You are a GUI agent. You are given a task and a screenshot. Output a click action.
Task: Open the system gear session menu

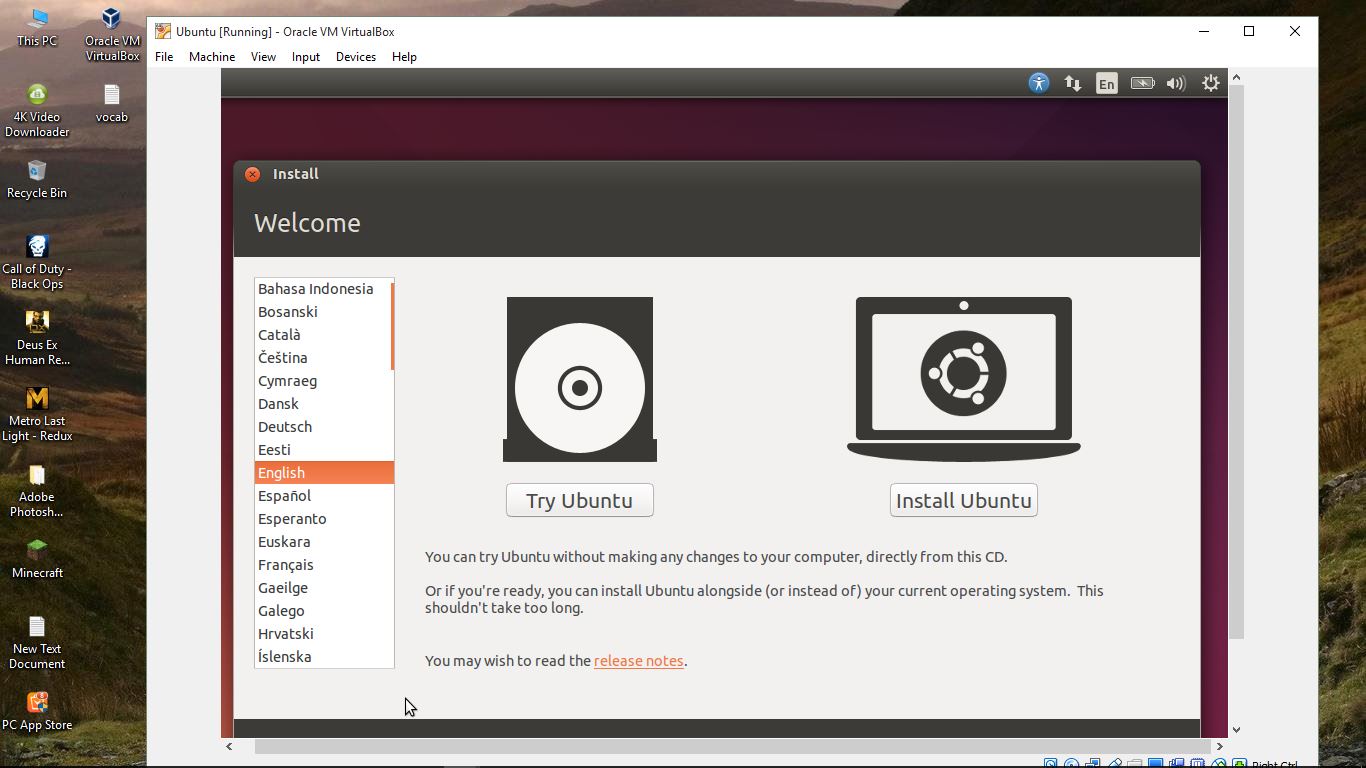[1211, 83]
